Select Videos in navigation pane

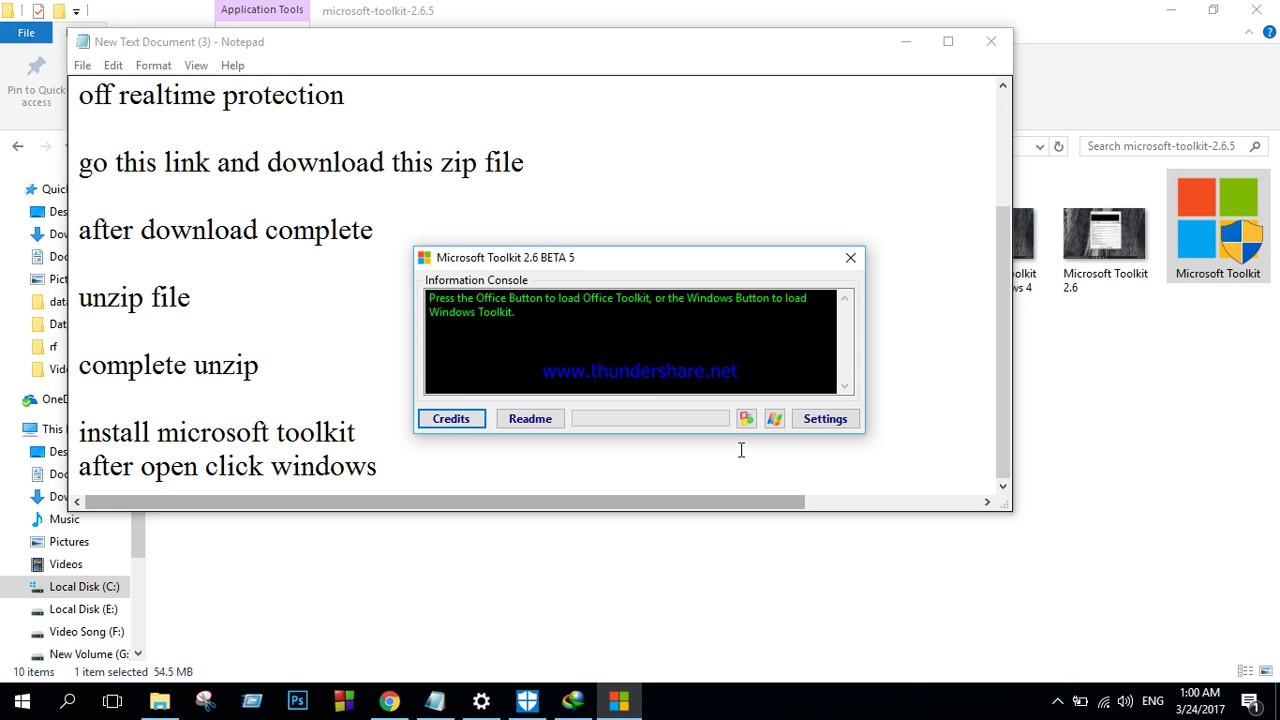tap(66, 564)
